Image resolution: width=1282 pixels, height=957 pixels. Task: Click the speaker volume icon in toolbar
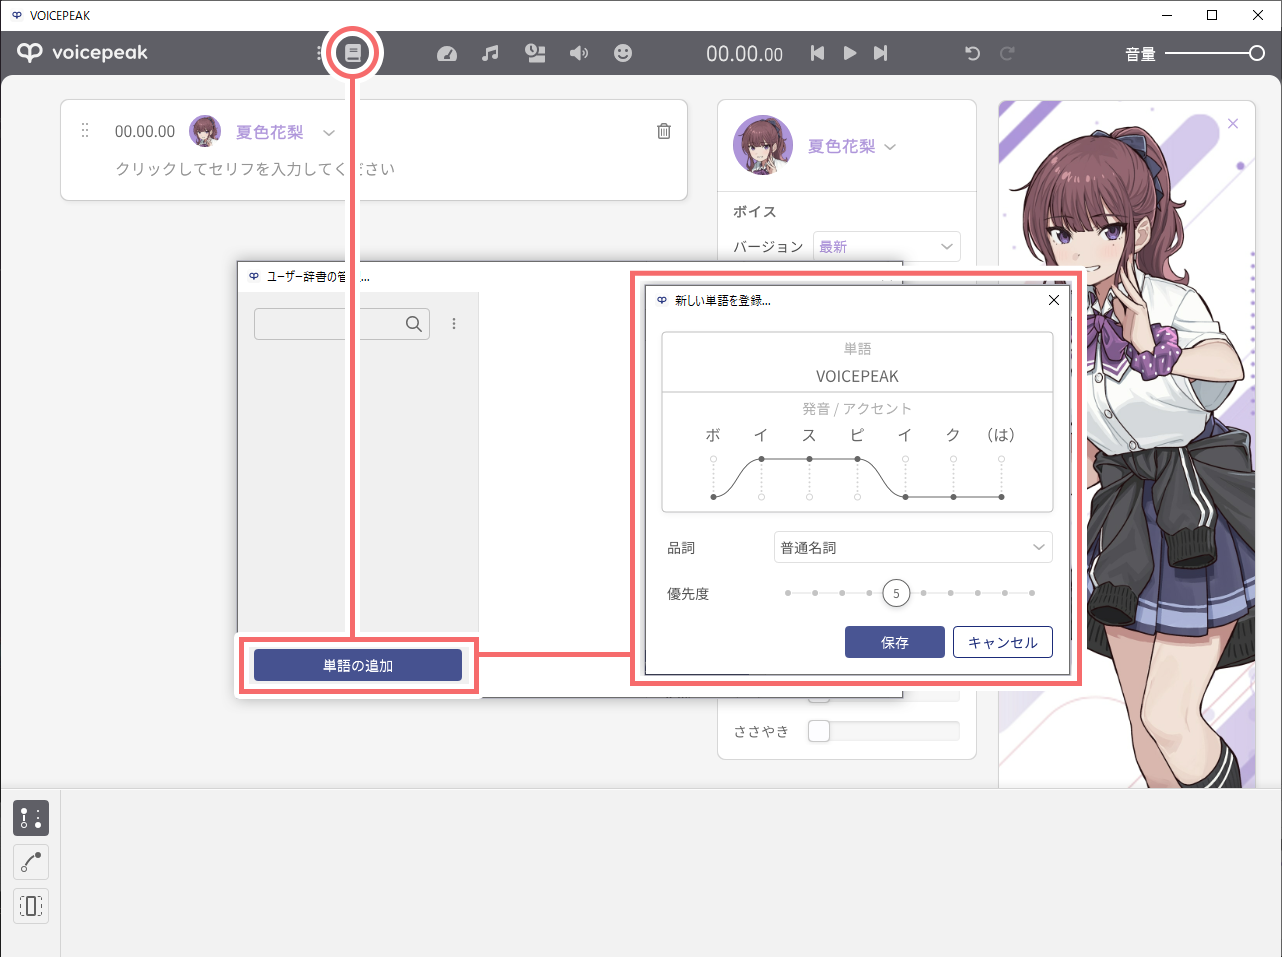click(x=579, y=53)
